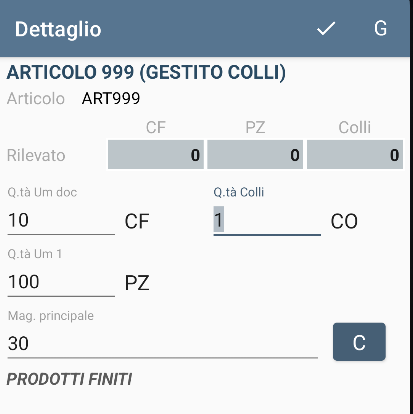413x414 pixels.
Task: Click the PRODOTTI FINITI text
Action: click(69, 379)
